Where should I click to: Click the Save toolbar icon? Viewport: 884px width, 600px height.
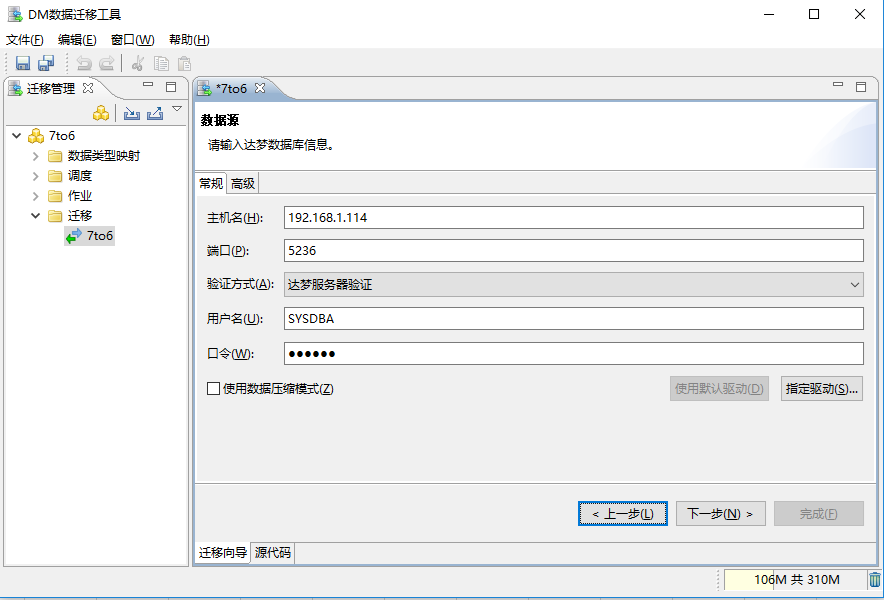pyautogui.click(x=23, y=63)
